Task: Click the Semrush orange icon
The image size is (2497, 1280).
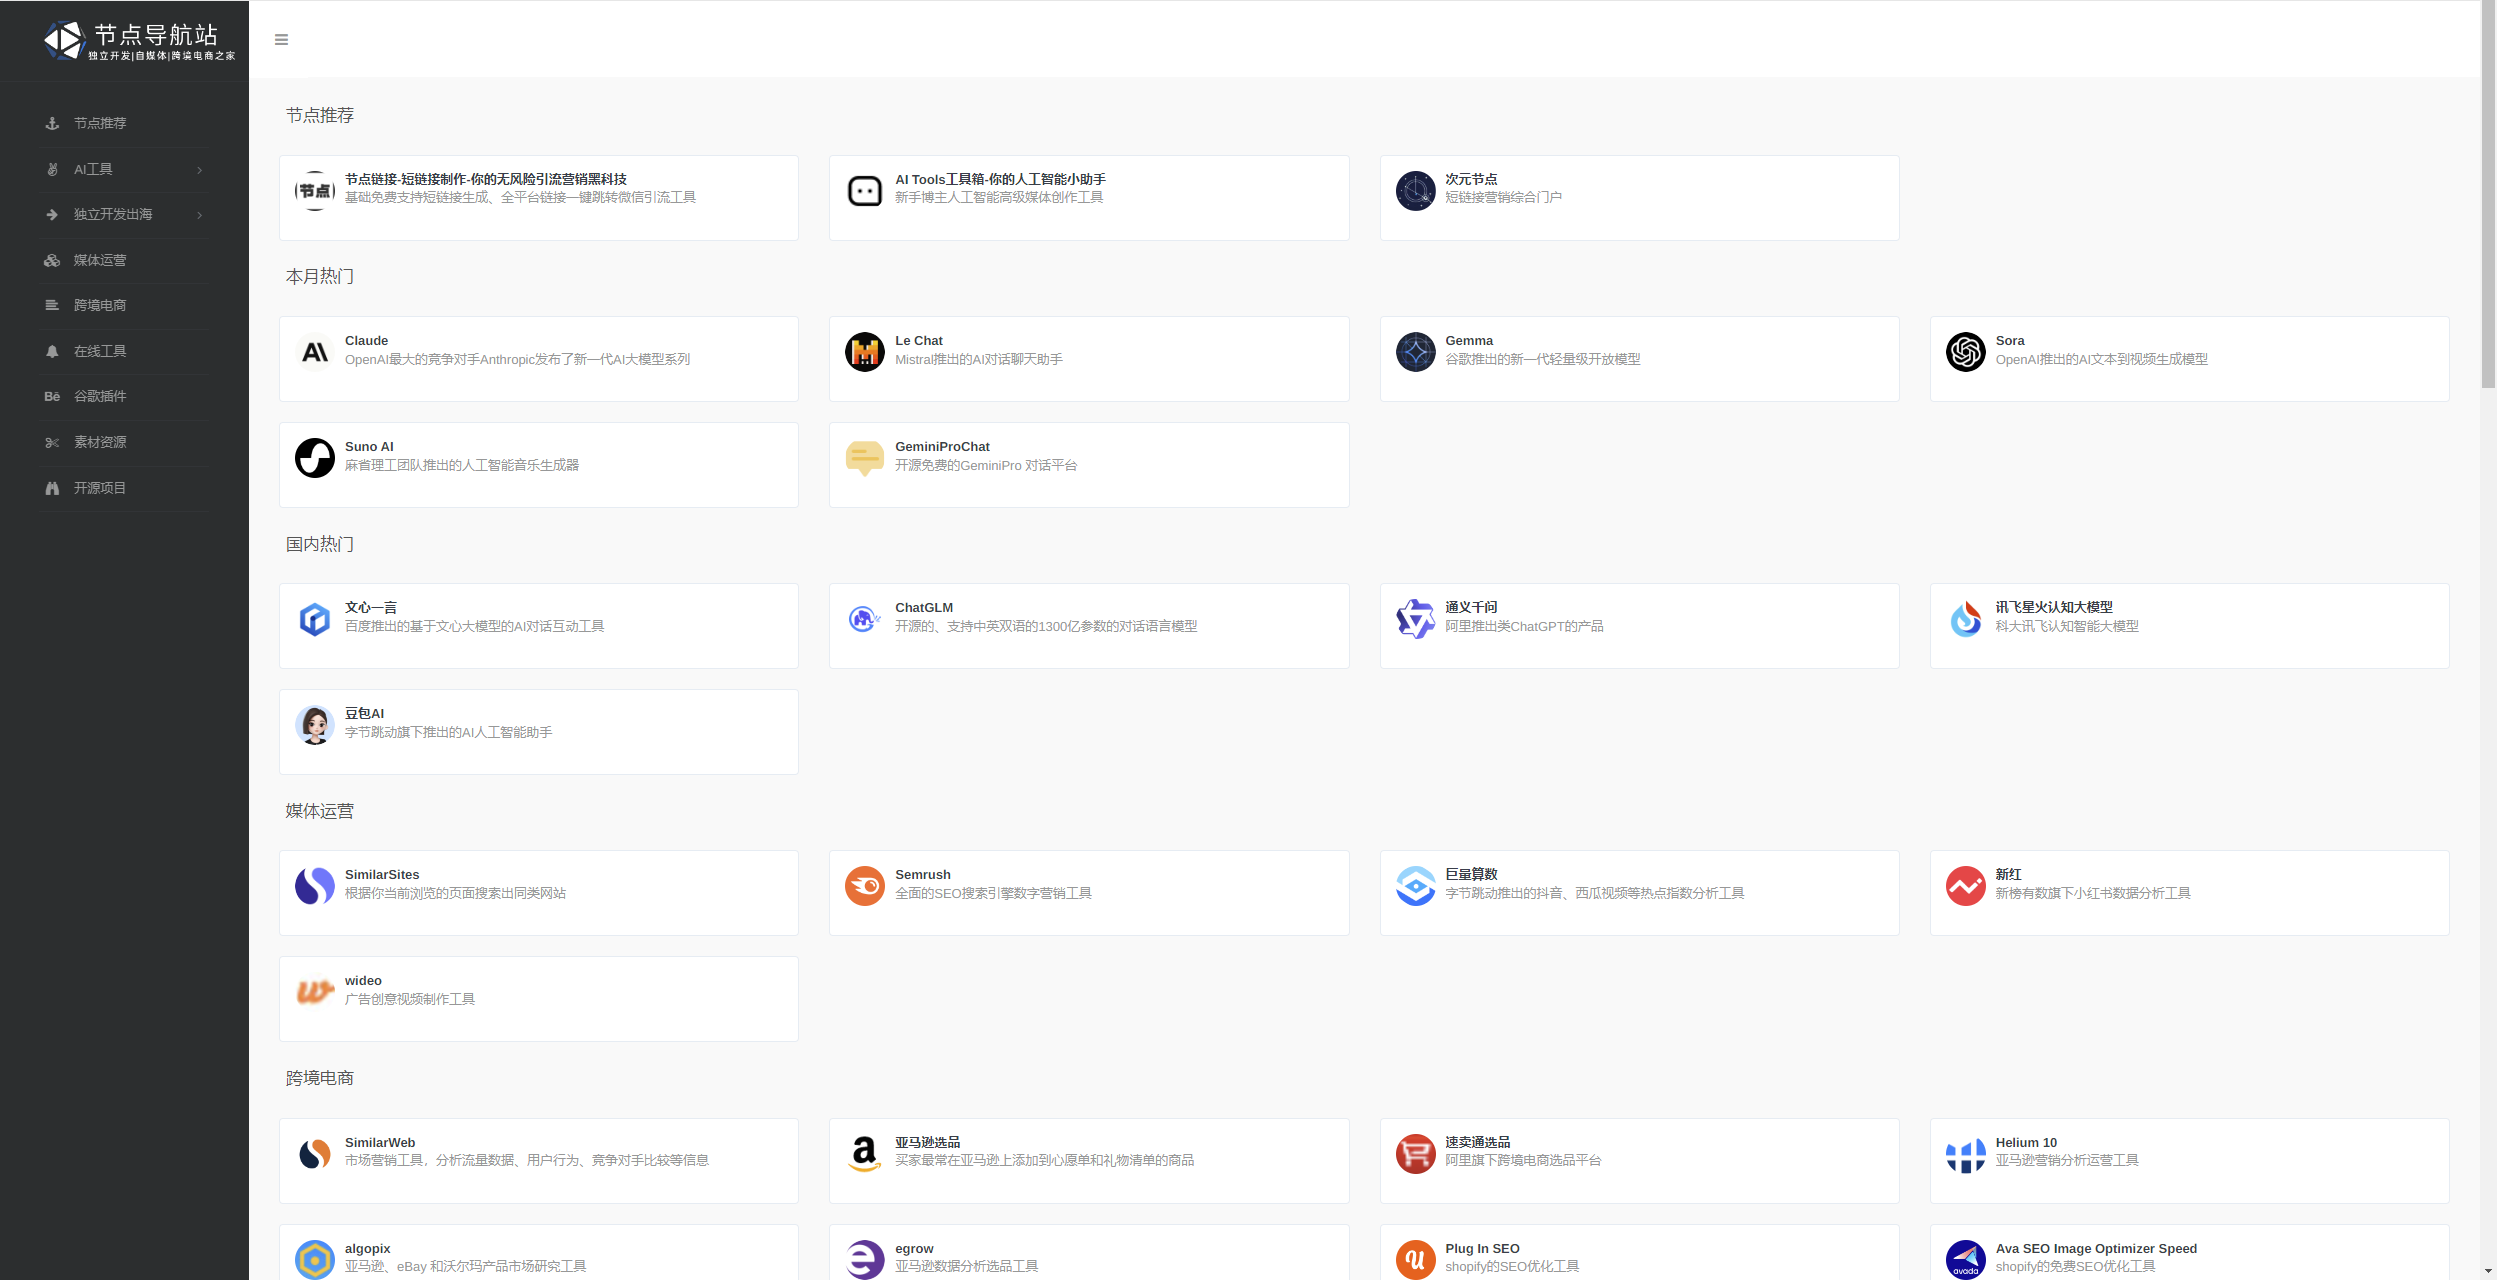Action: (x=865, y=886)
